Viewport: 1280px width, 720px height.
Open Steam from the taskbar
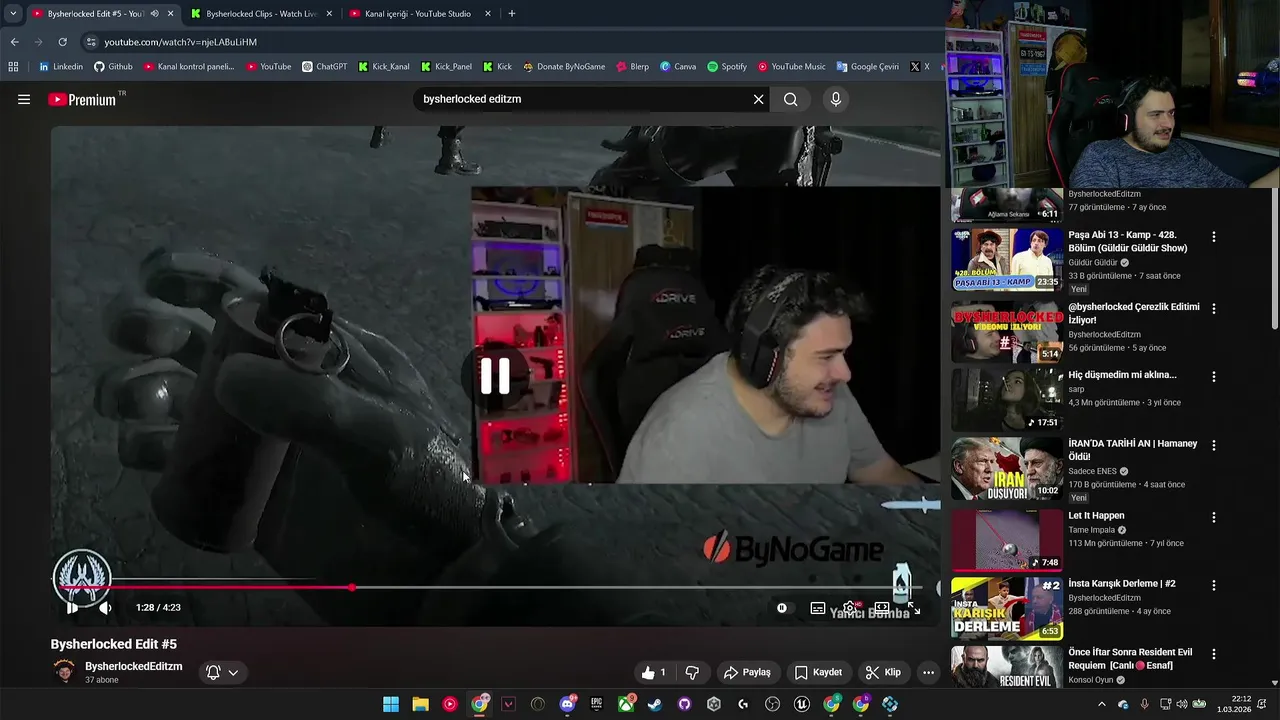655,704
